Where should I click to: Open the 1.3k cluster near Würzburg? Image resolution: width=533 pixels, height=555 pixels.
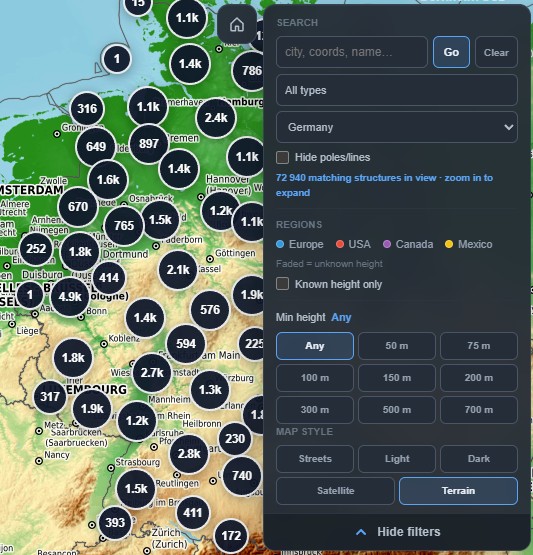(x=210, y=390)
